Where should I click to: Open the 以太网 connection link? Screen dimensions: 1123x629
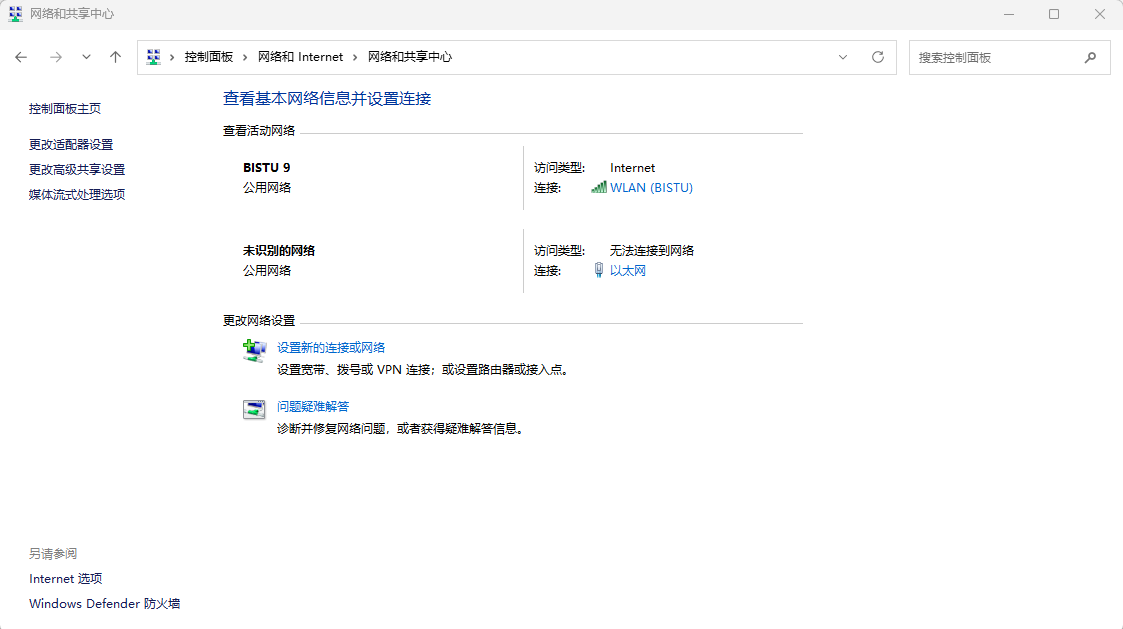pos(627,271)
